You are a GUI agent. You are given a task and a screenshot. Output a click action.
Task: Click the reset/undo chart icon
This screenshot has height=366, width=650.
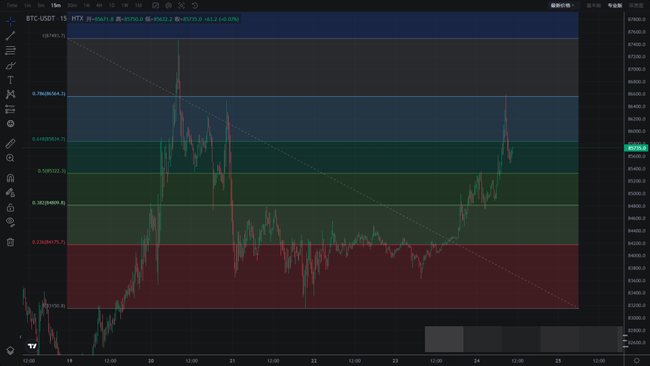[195, 5]
